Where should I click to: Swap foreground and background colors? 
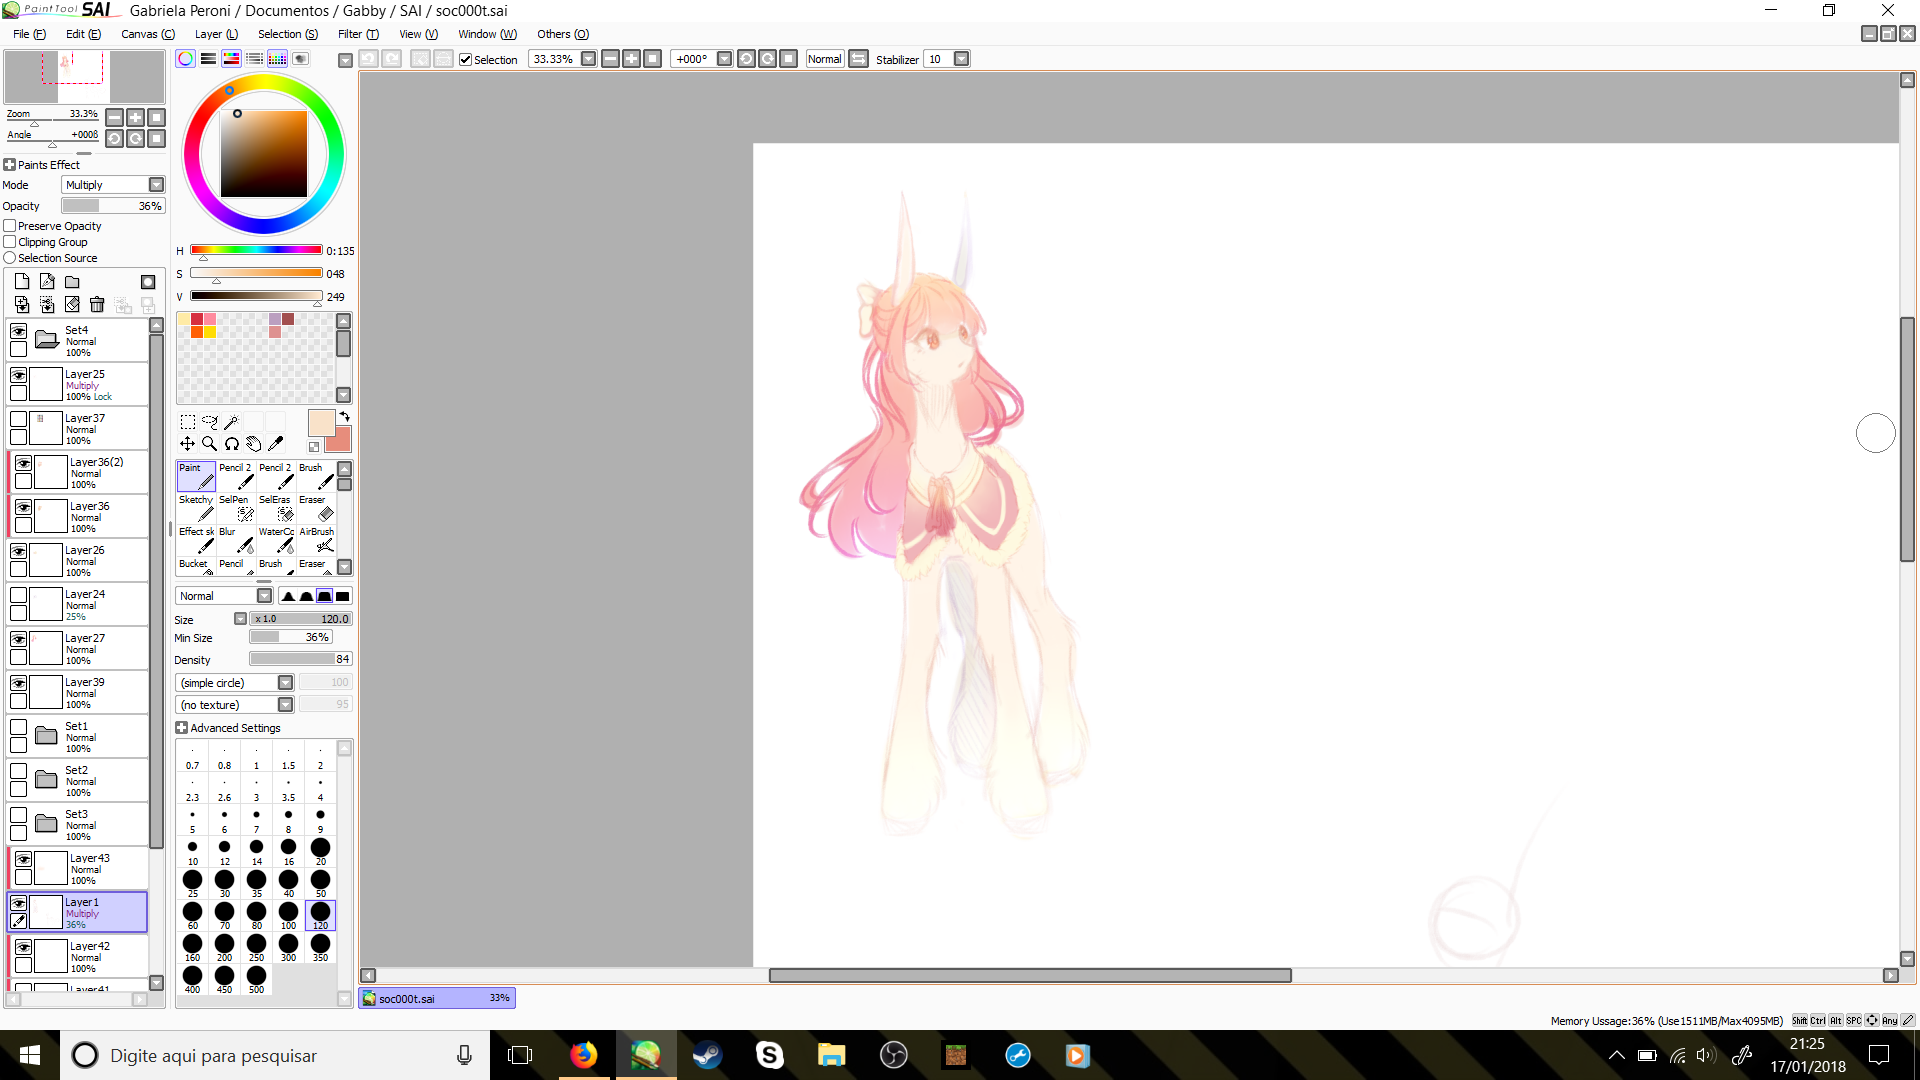point(344,416)
